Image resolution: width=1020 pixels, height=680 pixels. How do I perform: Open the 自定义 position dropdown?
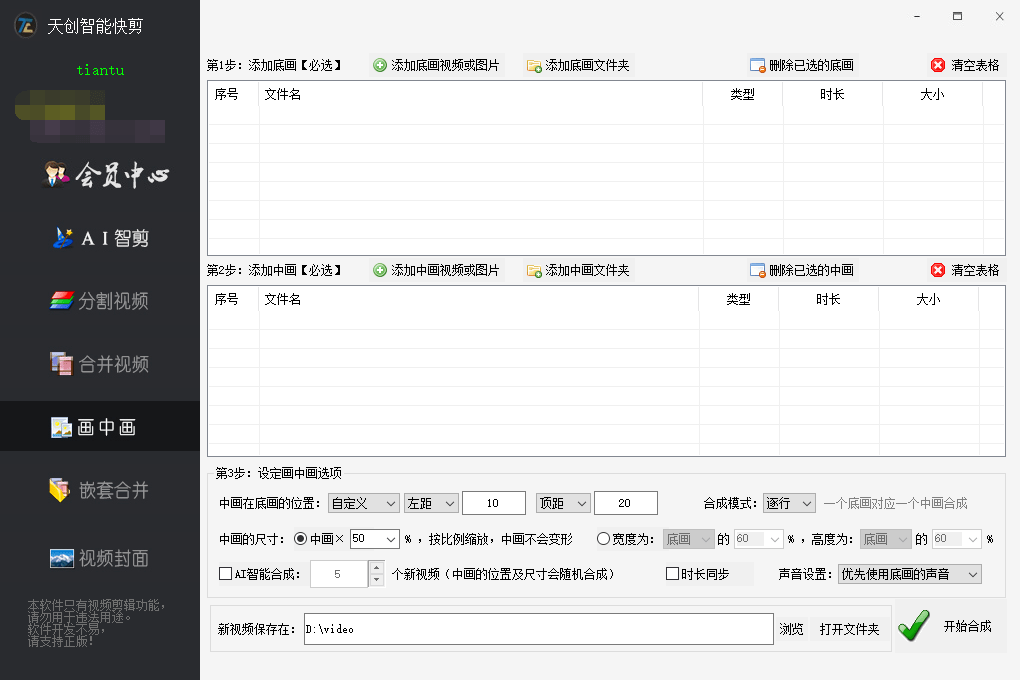[363, 502]
